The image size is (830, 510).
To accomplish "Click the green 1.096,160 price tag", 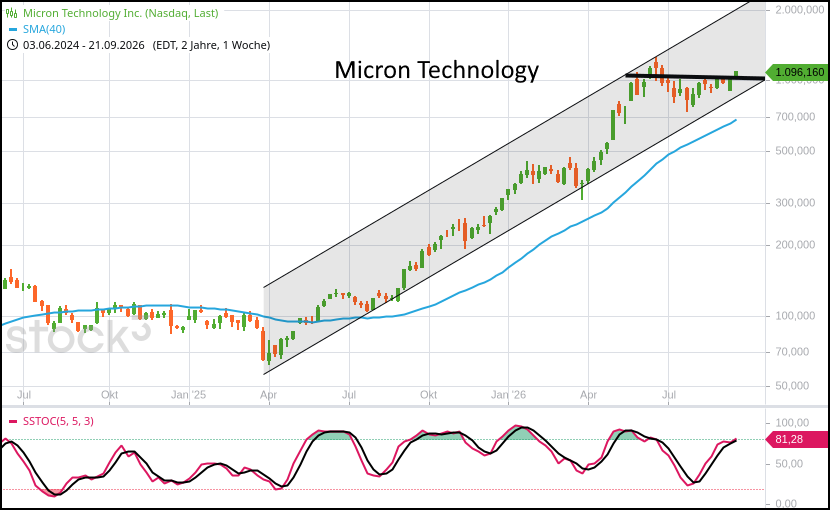I will [x=798, y=72].
